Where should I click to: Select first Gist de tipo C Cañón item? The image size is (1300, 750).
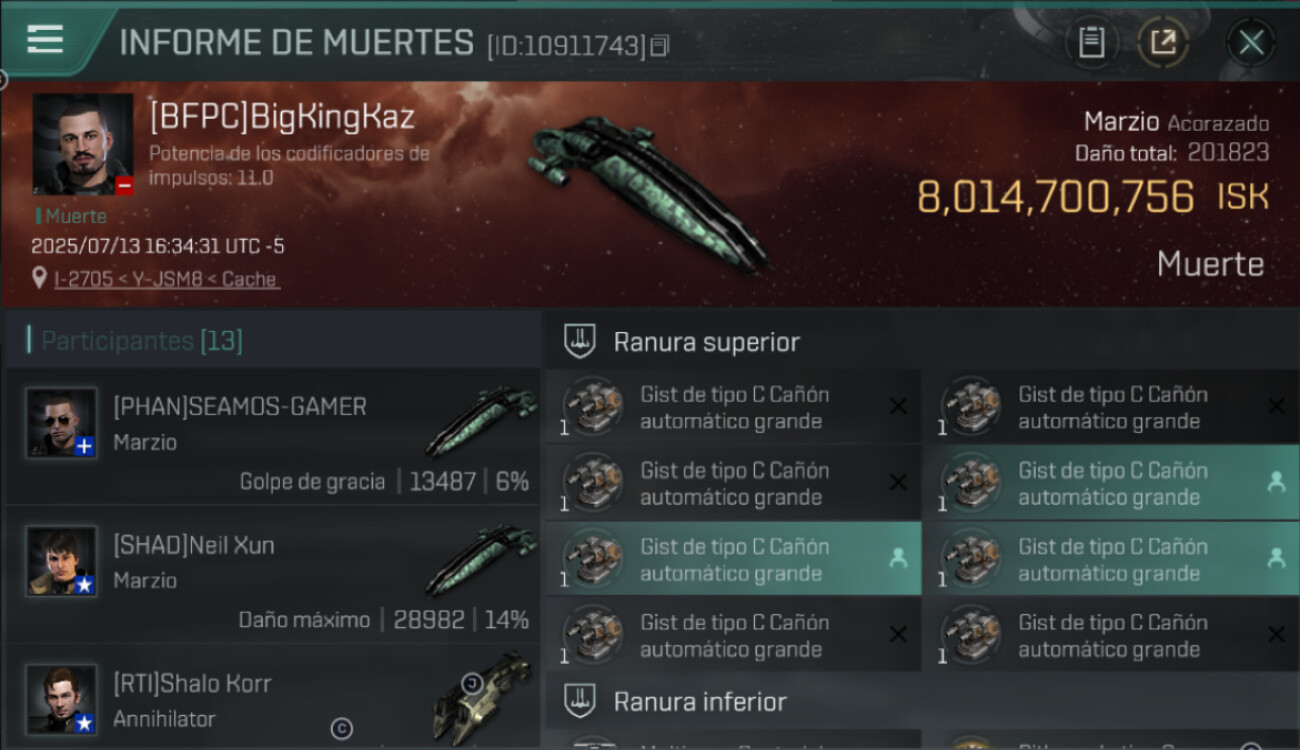click(733, 407)
